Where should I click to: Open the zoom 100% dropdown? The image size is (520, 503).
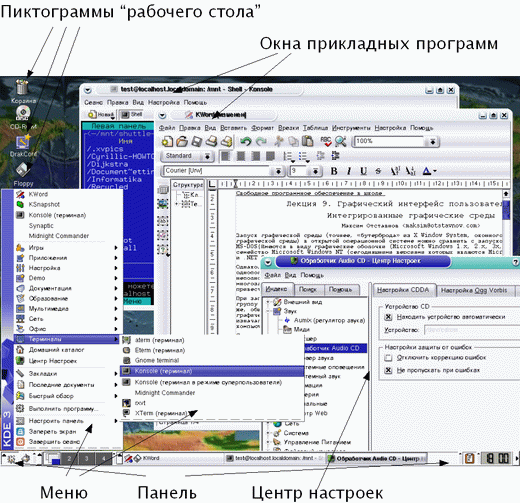pyautogui.click(x=432, y=142)
